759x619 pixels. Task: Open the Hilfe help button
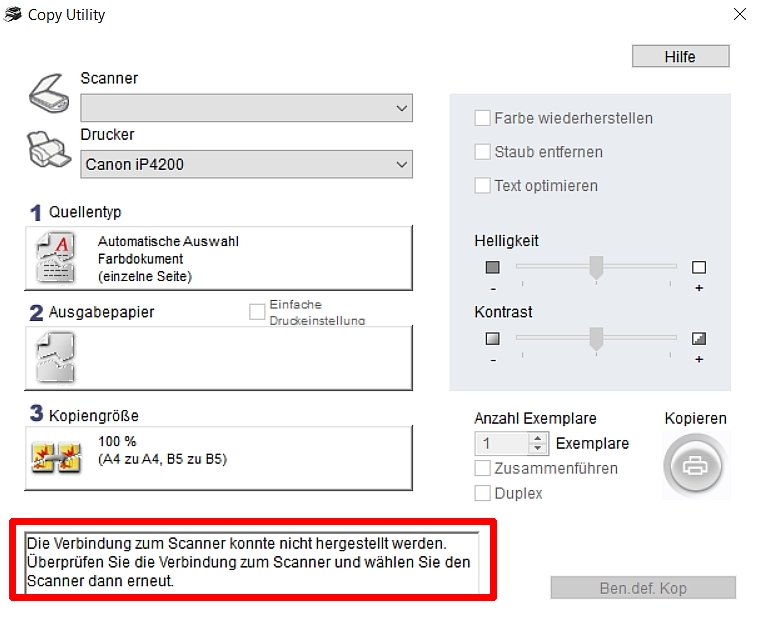(680, 57)
